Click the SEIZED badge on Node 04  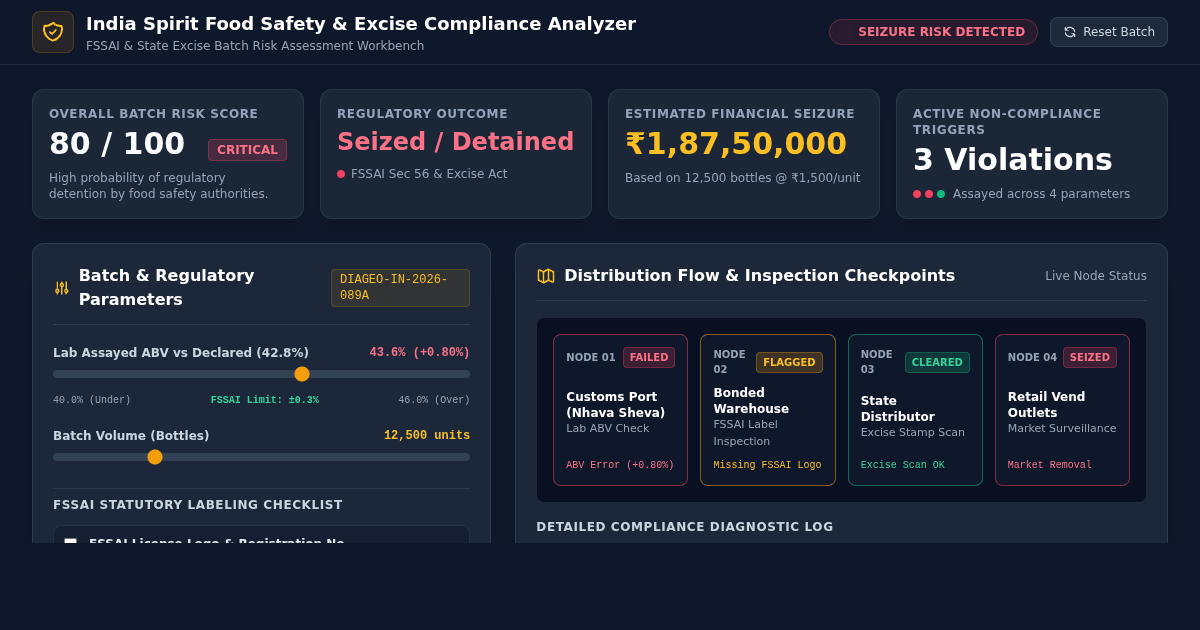pos(1090,357)
